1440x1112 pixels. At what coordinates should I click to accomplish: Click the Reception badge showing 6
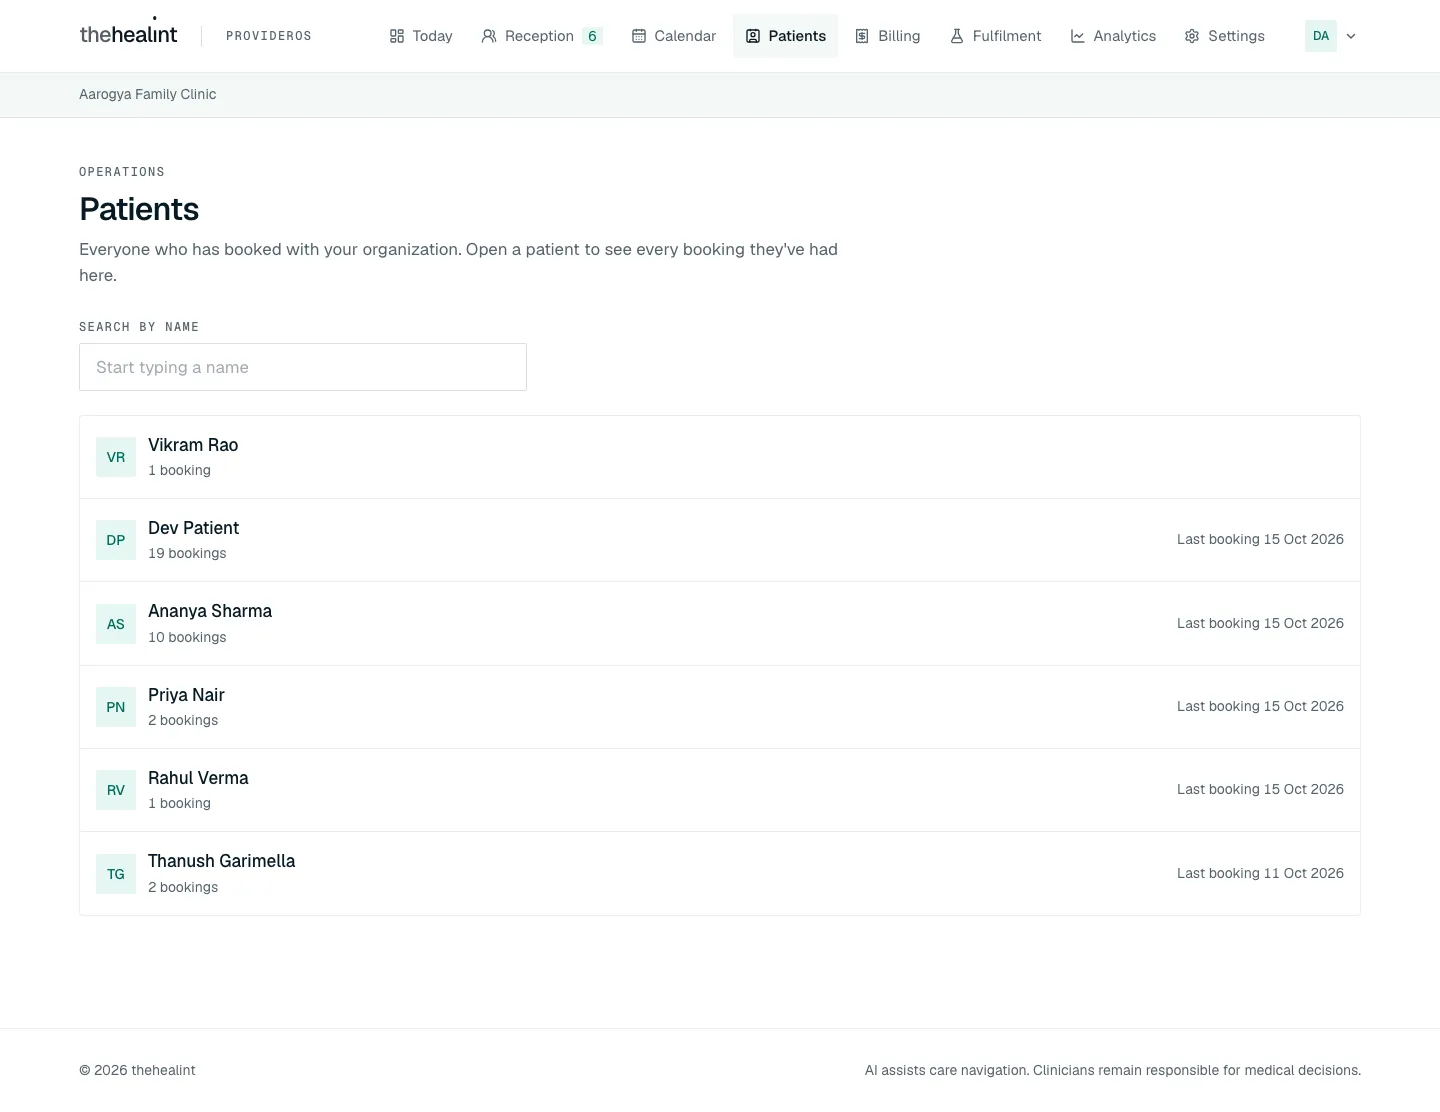592,36
